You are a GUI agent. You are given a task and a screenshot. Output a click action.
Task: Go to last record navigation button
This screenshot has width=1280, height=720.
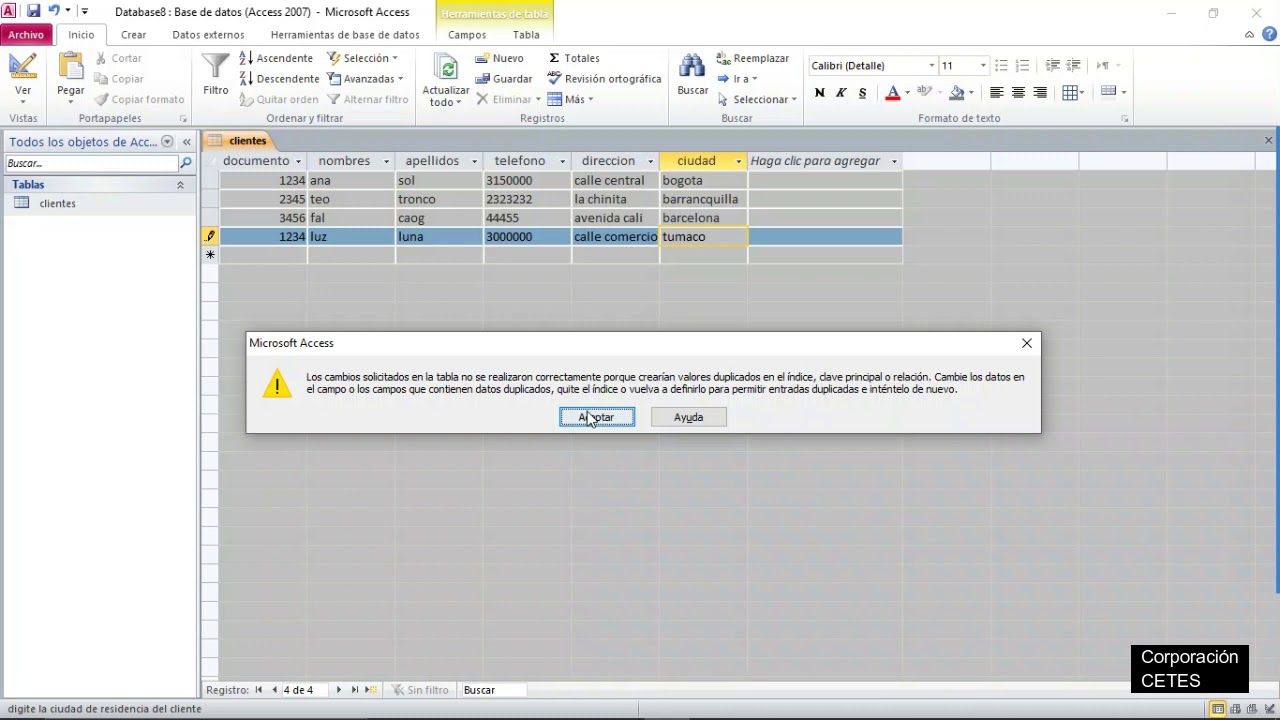pos(354,690)
